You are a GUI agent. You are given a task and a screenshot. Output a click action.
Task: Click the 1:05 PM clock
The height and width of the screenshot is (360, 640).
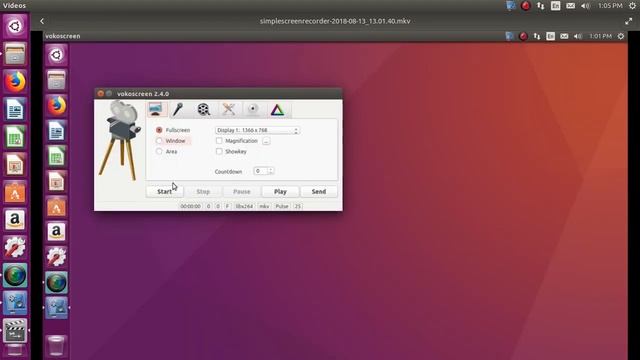point(610,6)
